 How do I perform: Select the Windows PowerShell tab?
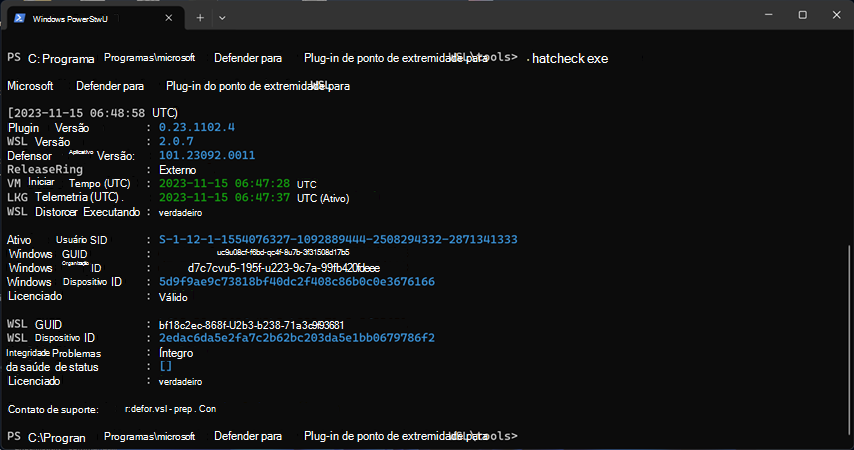pyautogui.click(x=93, y=19)
